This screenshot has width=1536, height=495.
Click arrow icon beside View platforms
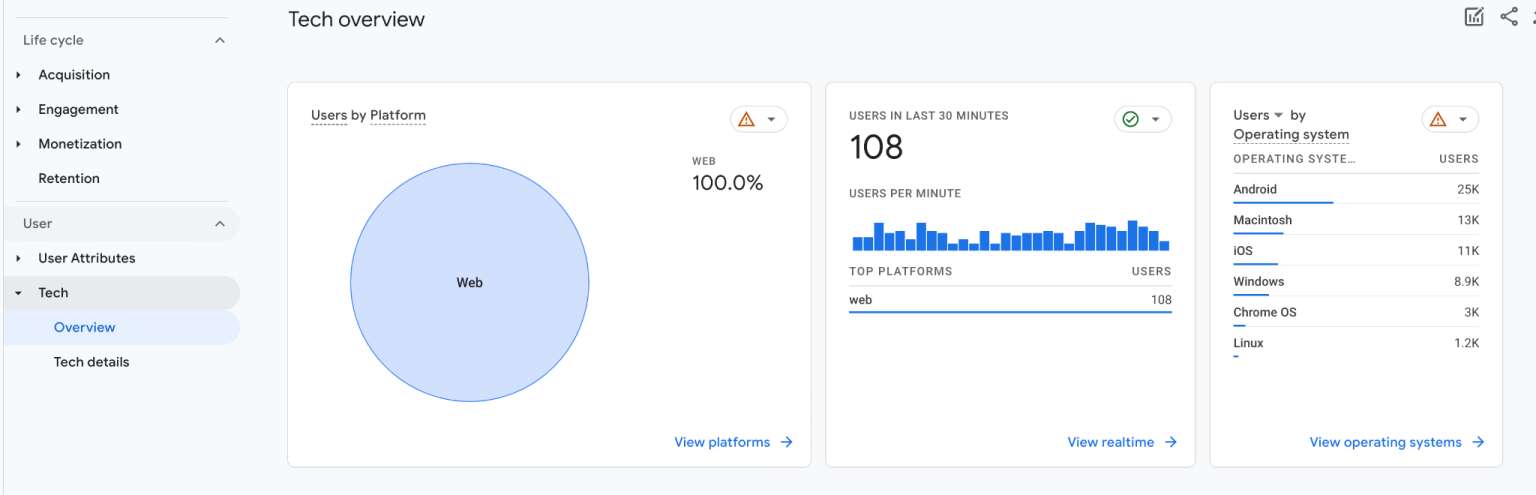(x=787, y=442)
